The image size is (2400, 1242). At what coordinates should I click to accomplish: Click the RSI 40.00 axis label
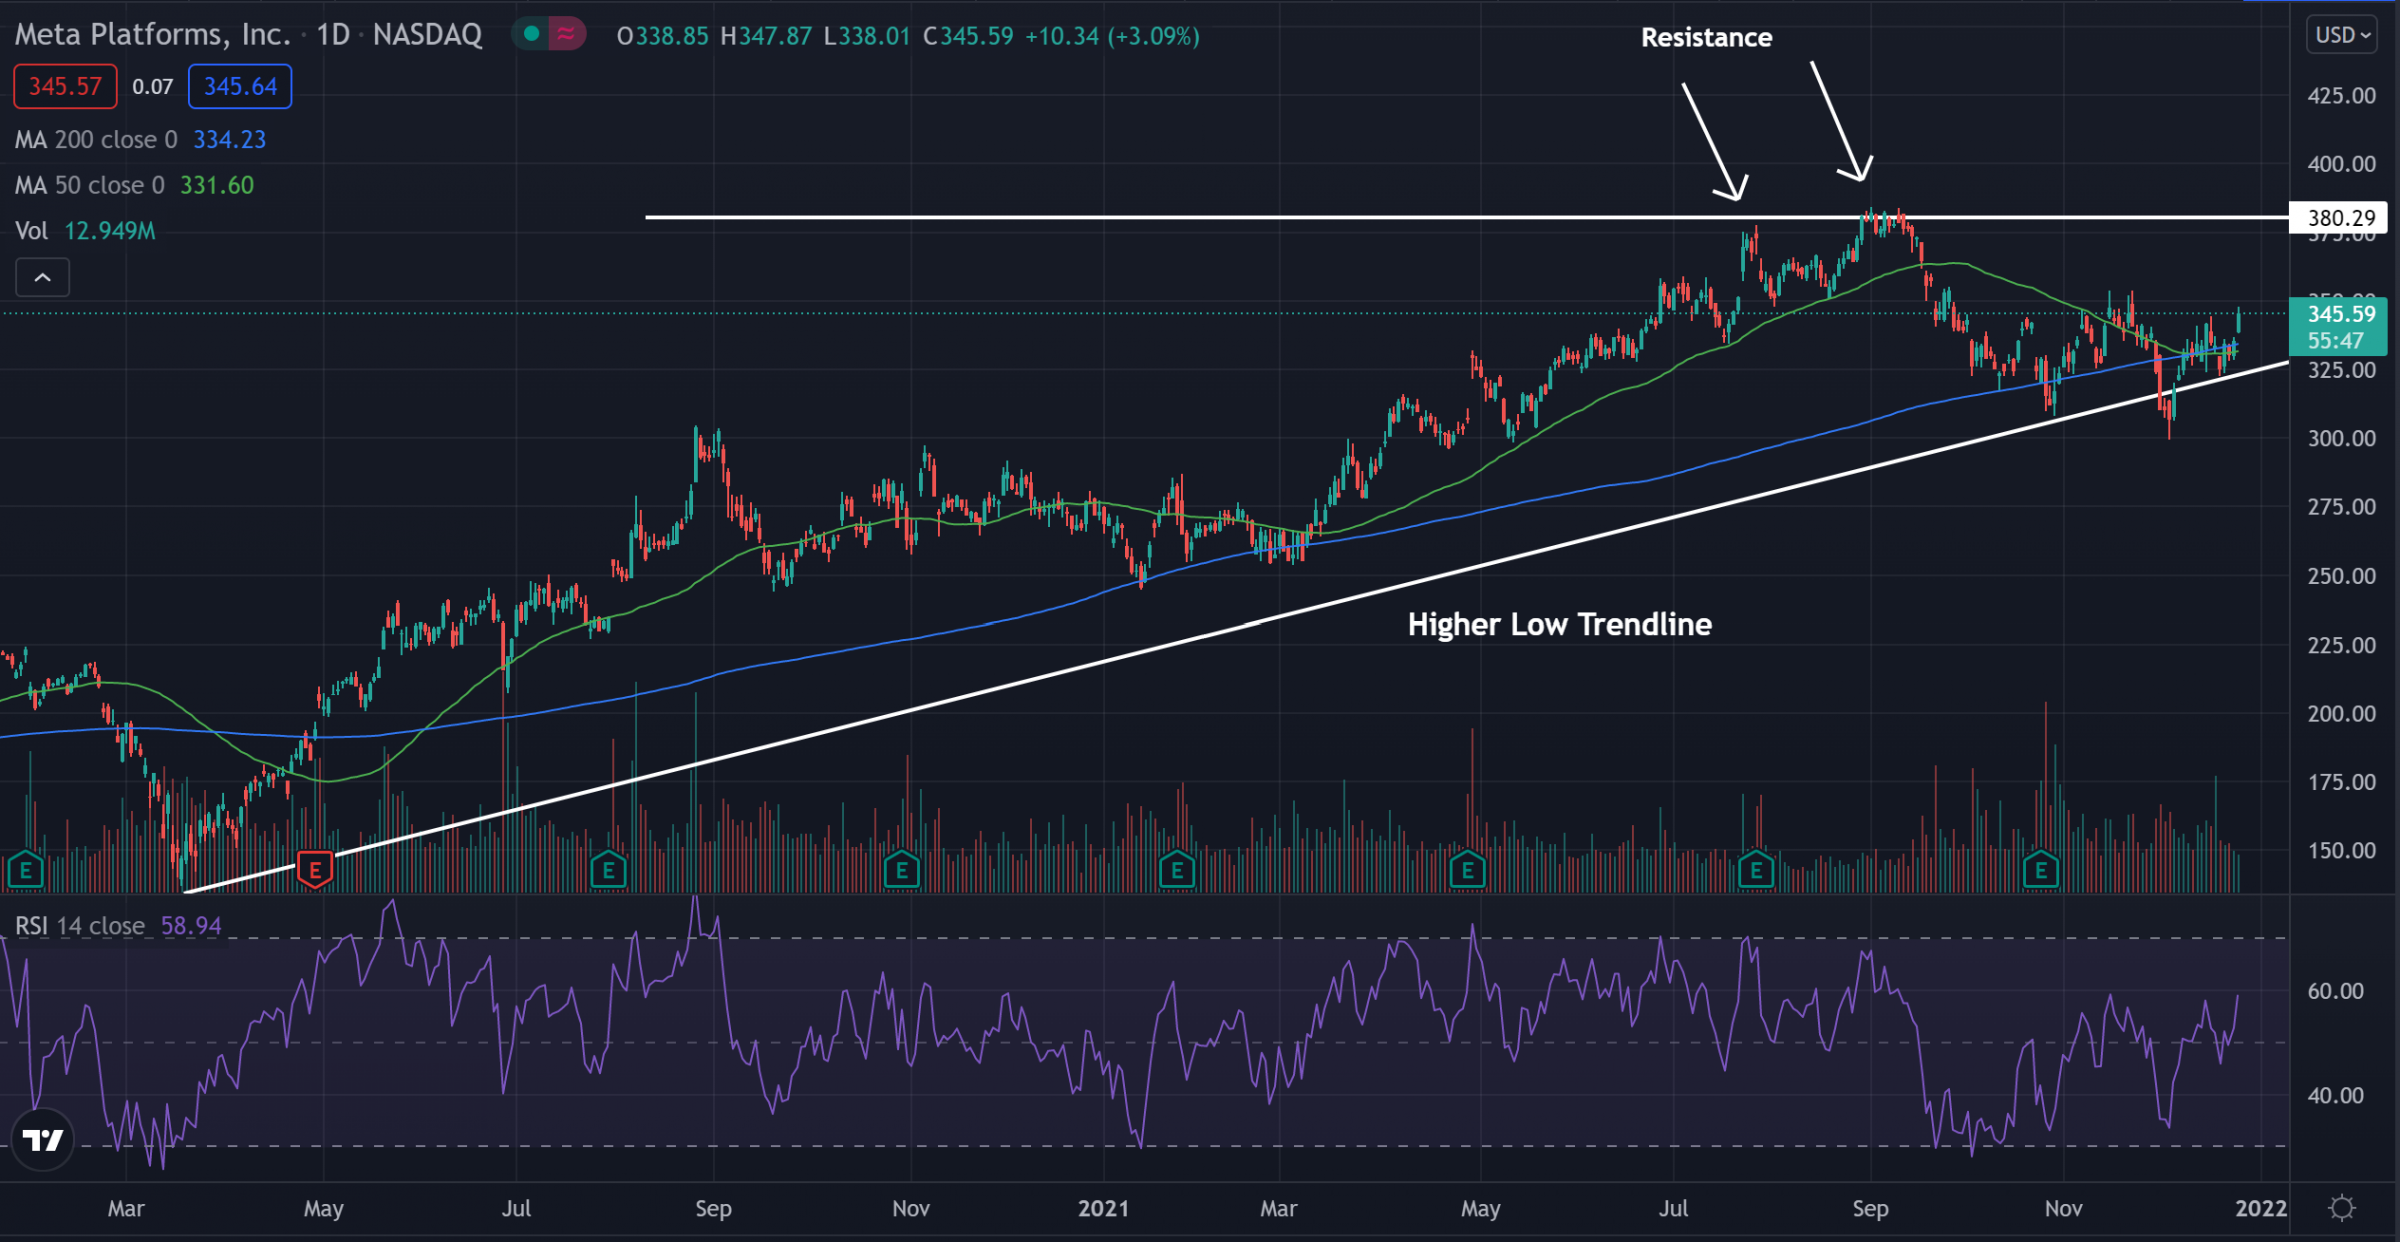(2336, 1095)
